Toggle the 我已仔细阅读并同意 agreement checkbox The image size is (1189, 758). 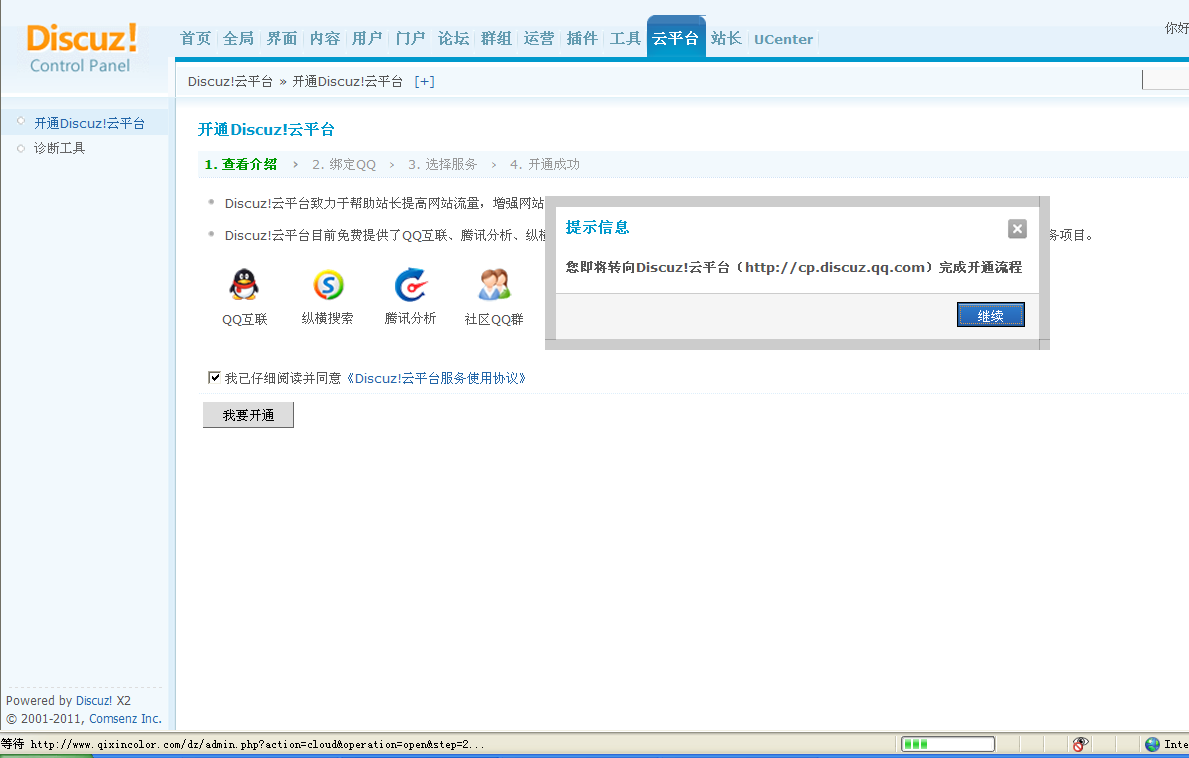pos(215,377)
